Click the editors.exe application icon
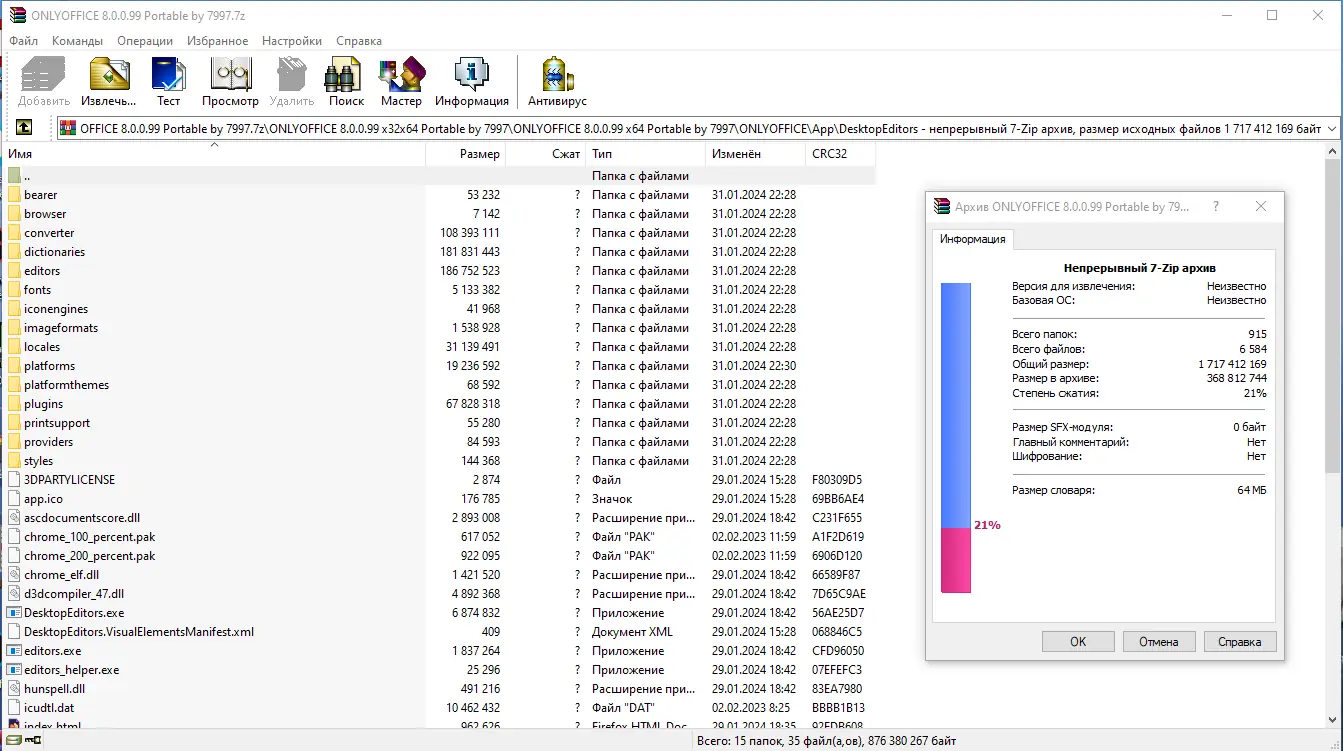The width and height of the screenshot is (1343, 751). (x=14, y=651)
